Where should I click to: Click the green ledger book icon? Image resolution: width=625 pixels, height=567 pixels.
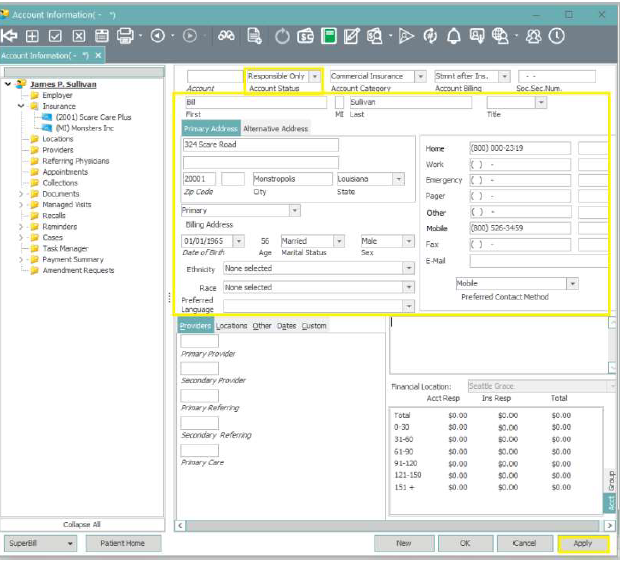coord(327,36)
